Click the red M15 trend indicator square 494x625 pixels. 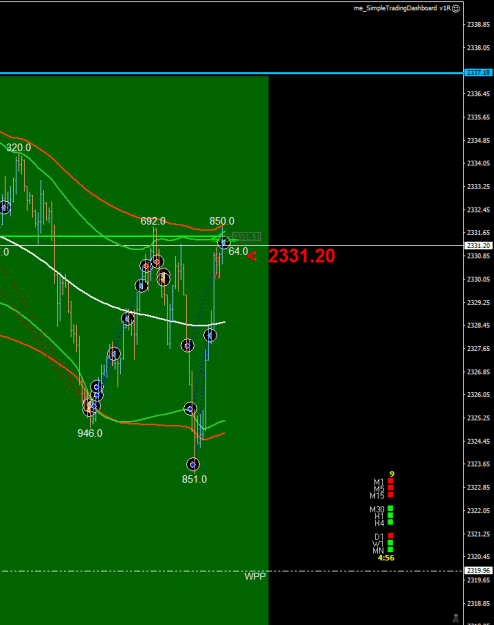tap(390, 495)
